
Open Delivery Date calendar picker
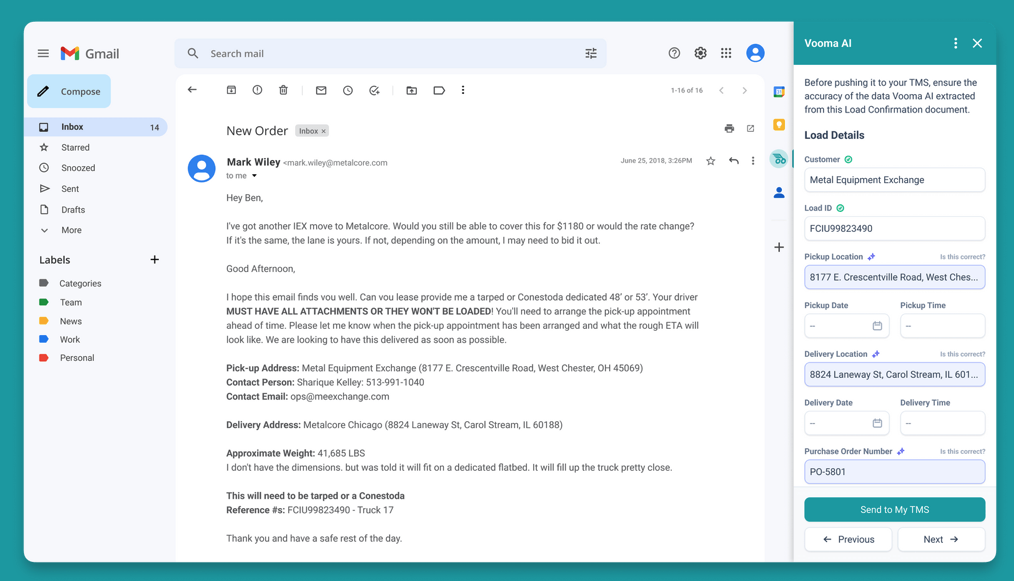tap(877, 423)
